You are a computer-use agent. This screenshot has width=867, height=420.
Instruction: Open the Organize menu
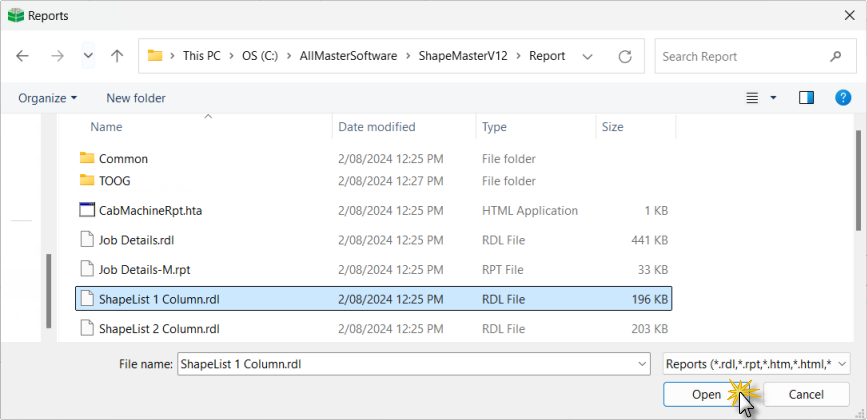click(47, 98)
